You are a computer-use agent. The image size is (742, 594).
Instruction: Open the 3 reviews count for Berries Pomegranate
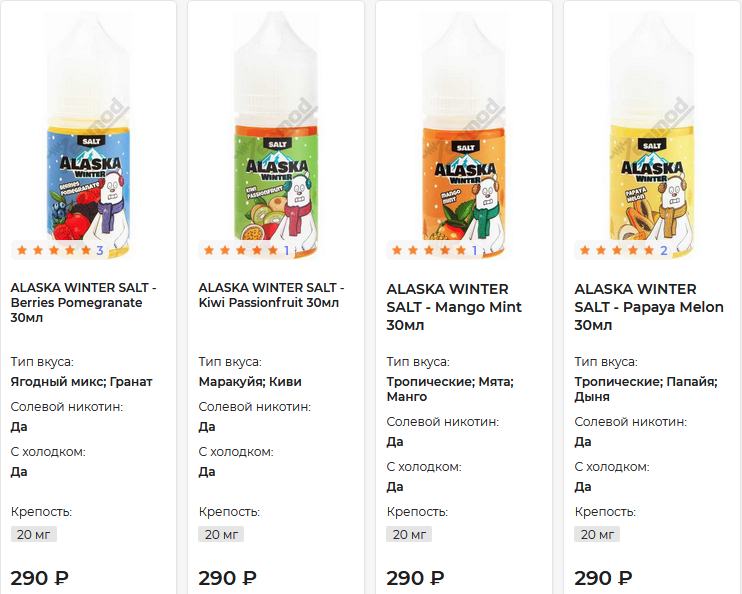tap(100, 250)
